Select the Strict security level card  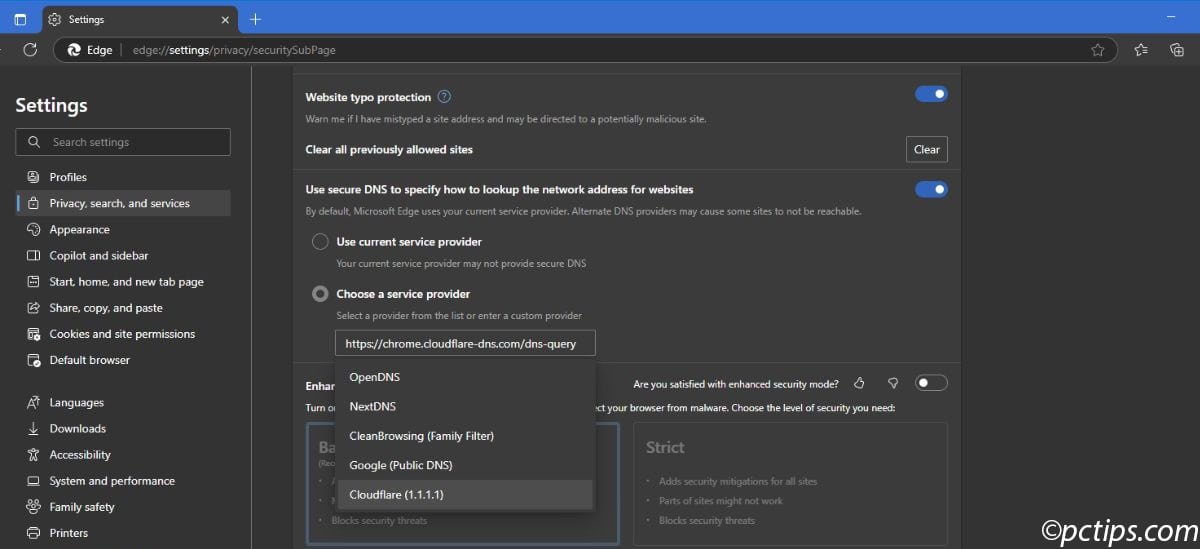pos(790,483)
